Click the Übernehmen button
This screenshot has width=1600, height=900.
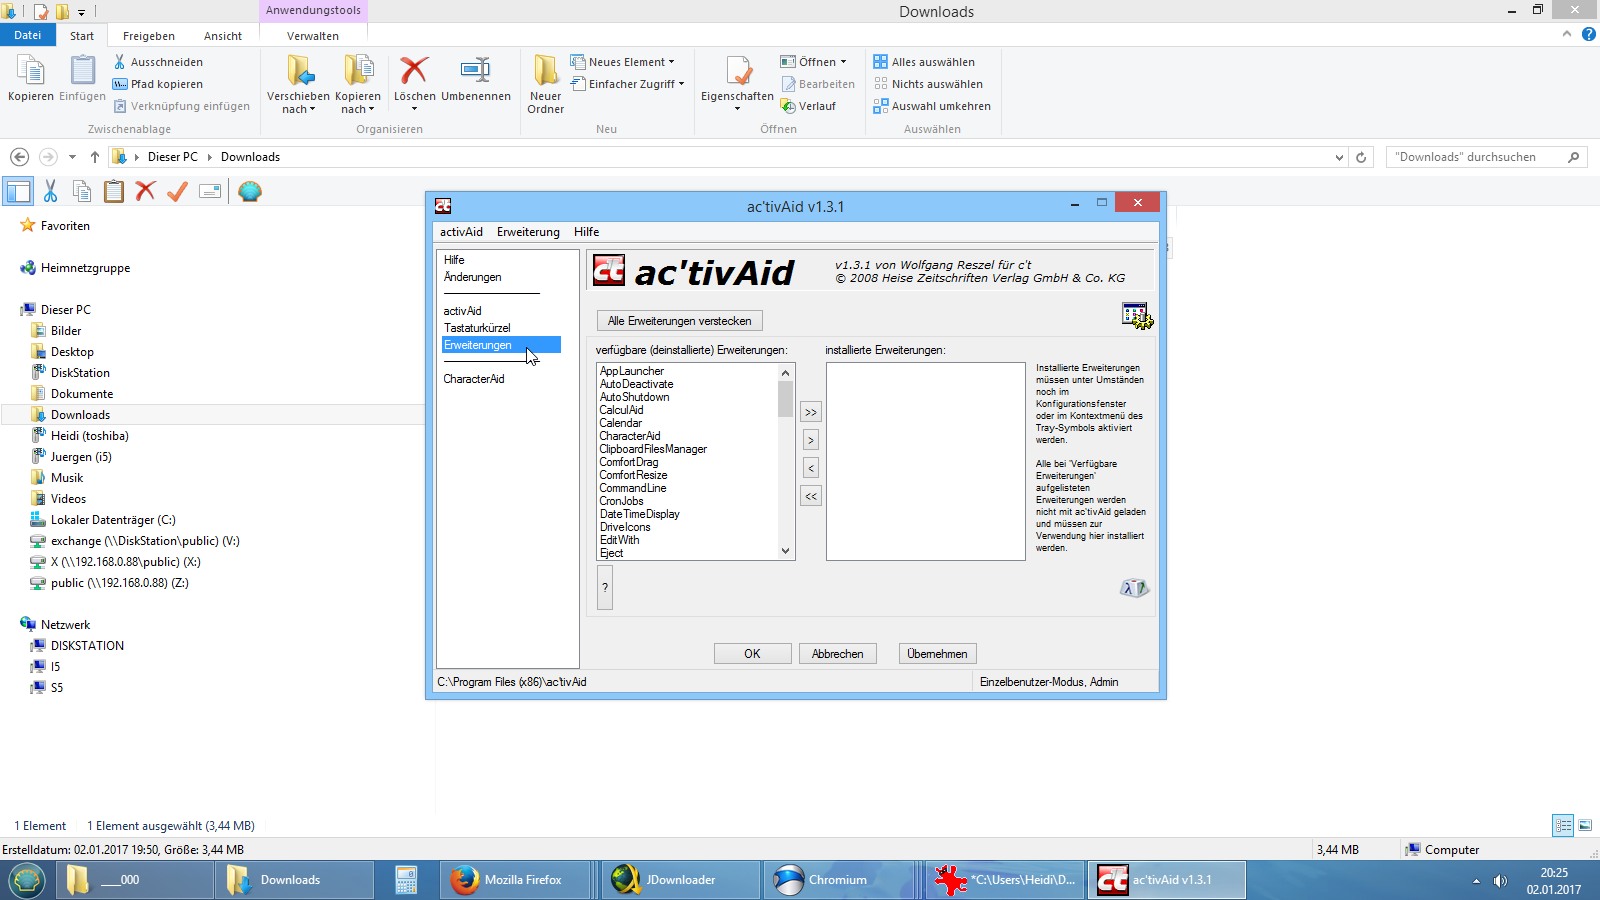(x=938, y=654)
